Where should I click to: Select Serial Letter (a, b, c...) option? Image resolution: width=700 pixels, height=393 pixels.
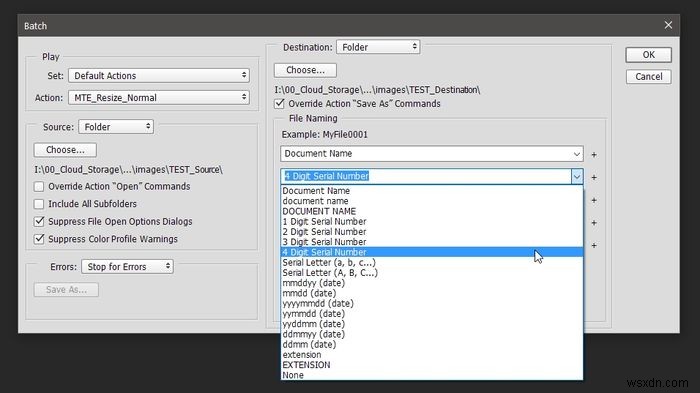pos(432,263)
